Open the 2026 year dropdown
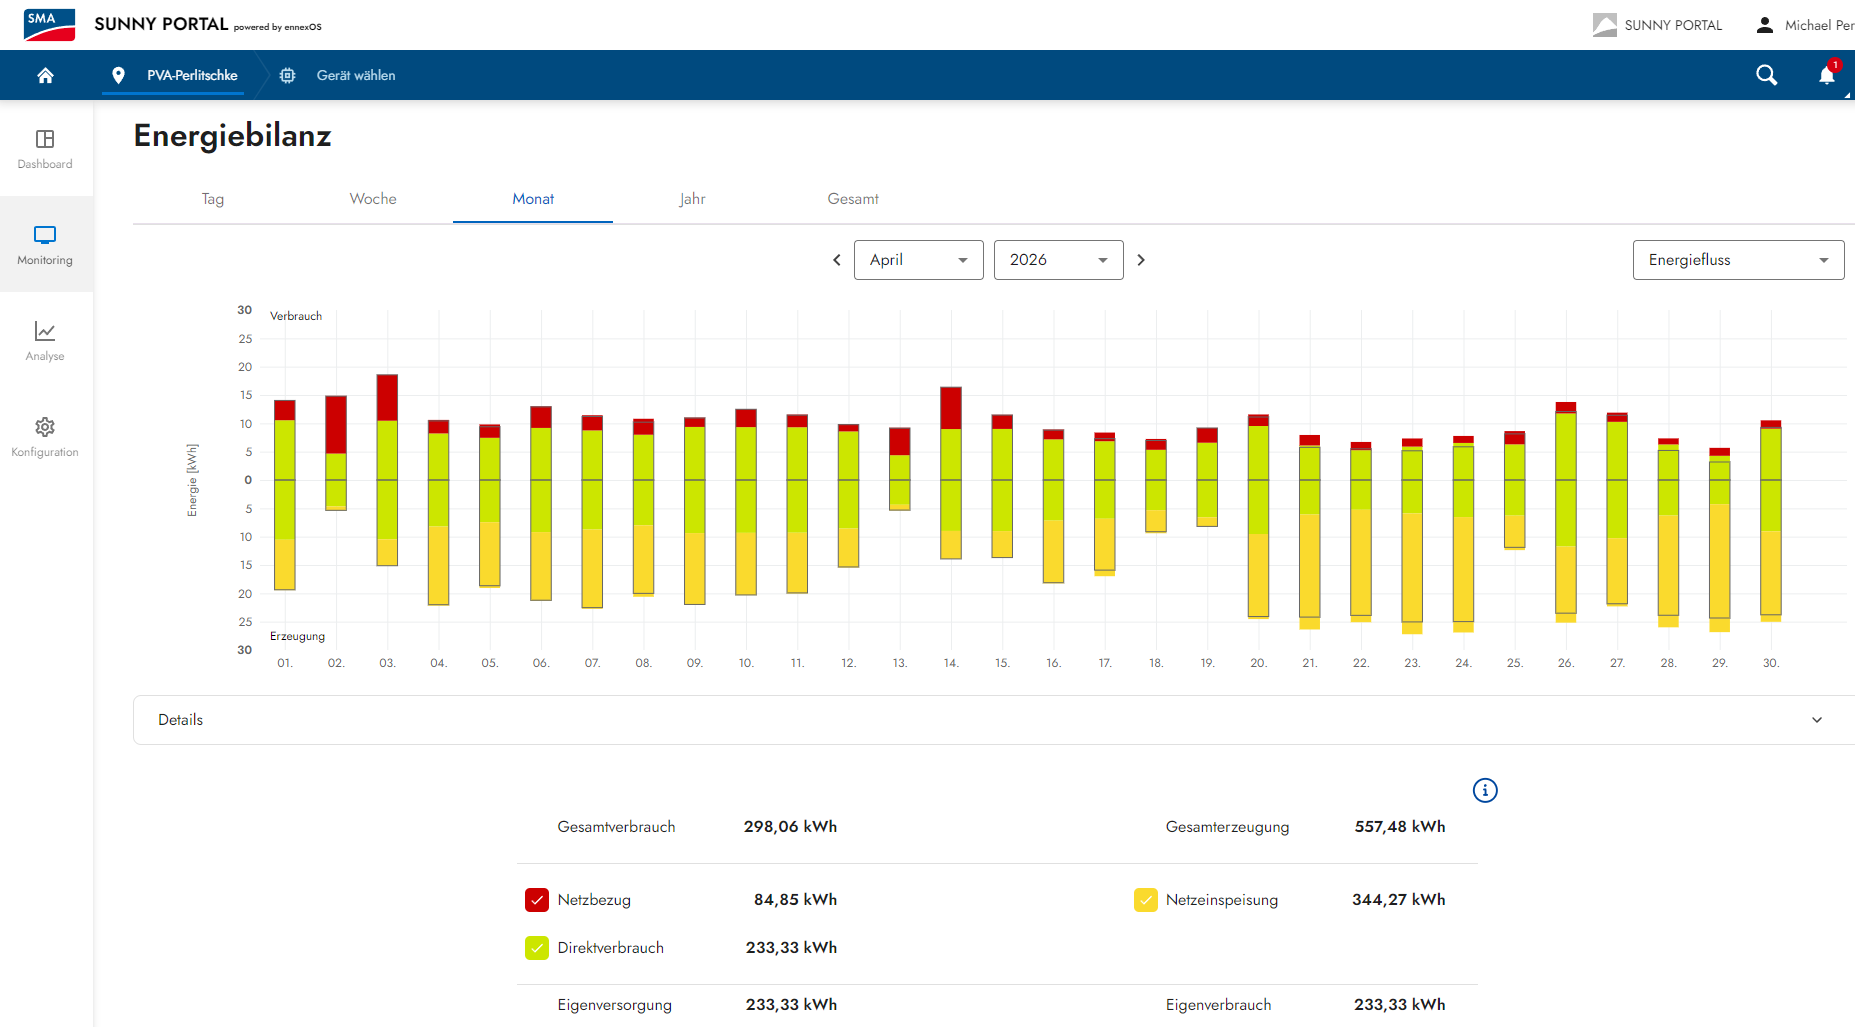The image size is (1855, 1027). tap(1059, 260)
